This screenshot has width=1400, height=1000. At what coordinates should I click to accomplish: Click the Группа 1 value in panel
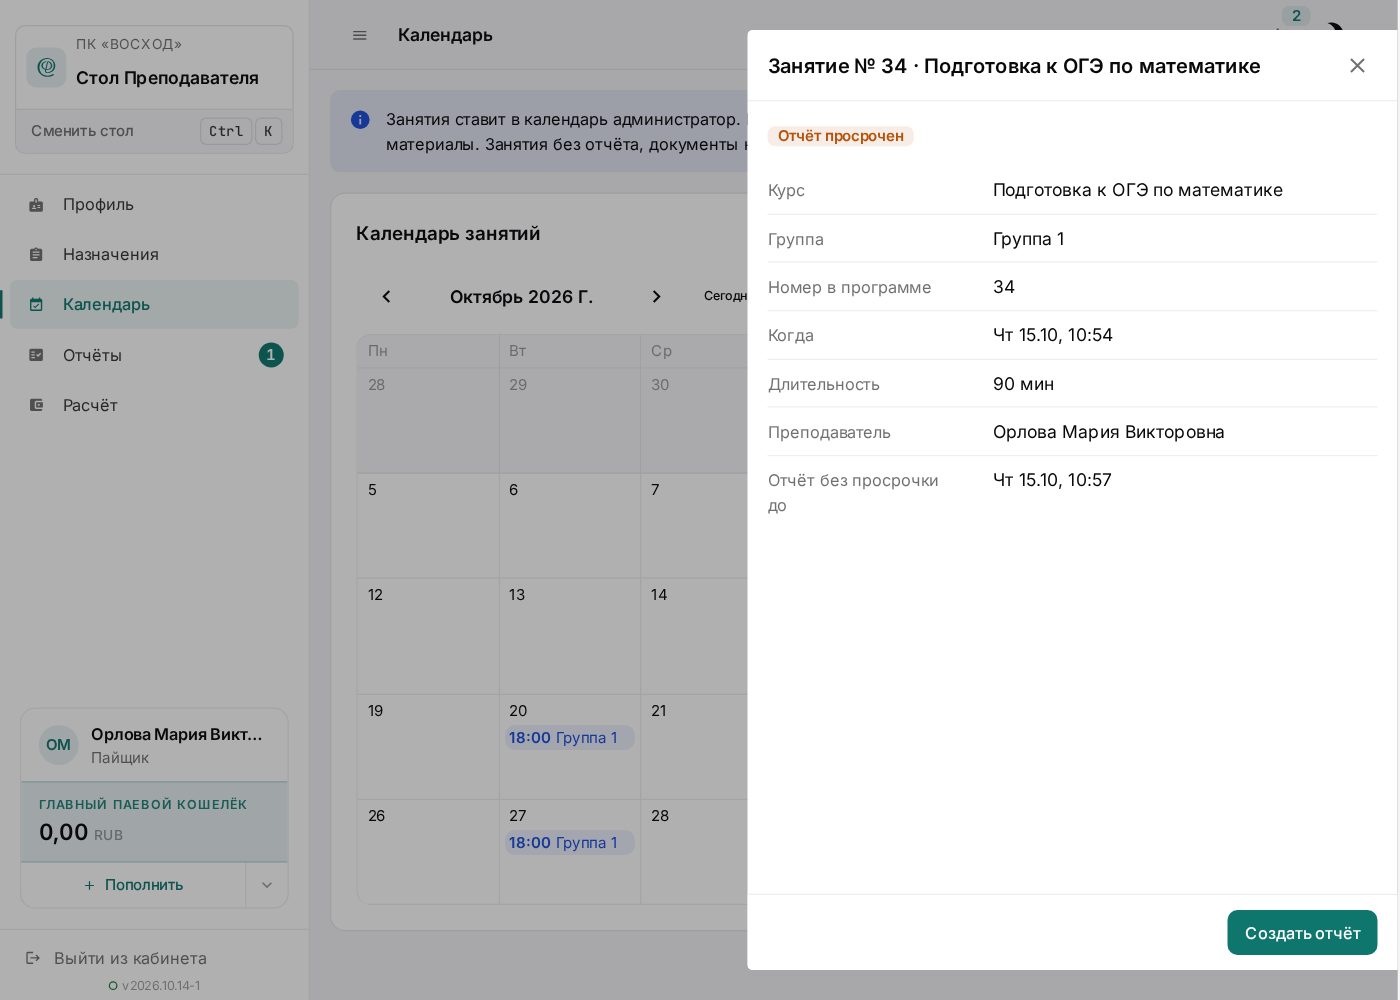[x=1029, y=239]
